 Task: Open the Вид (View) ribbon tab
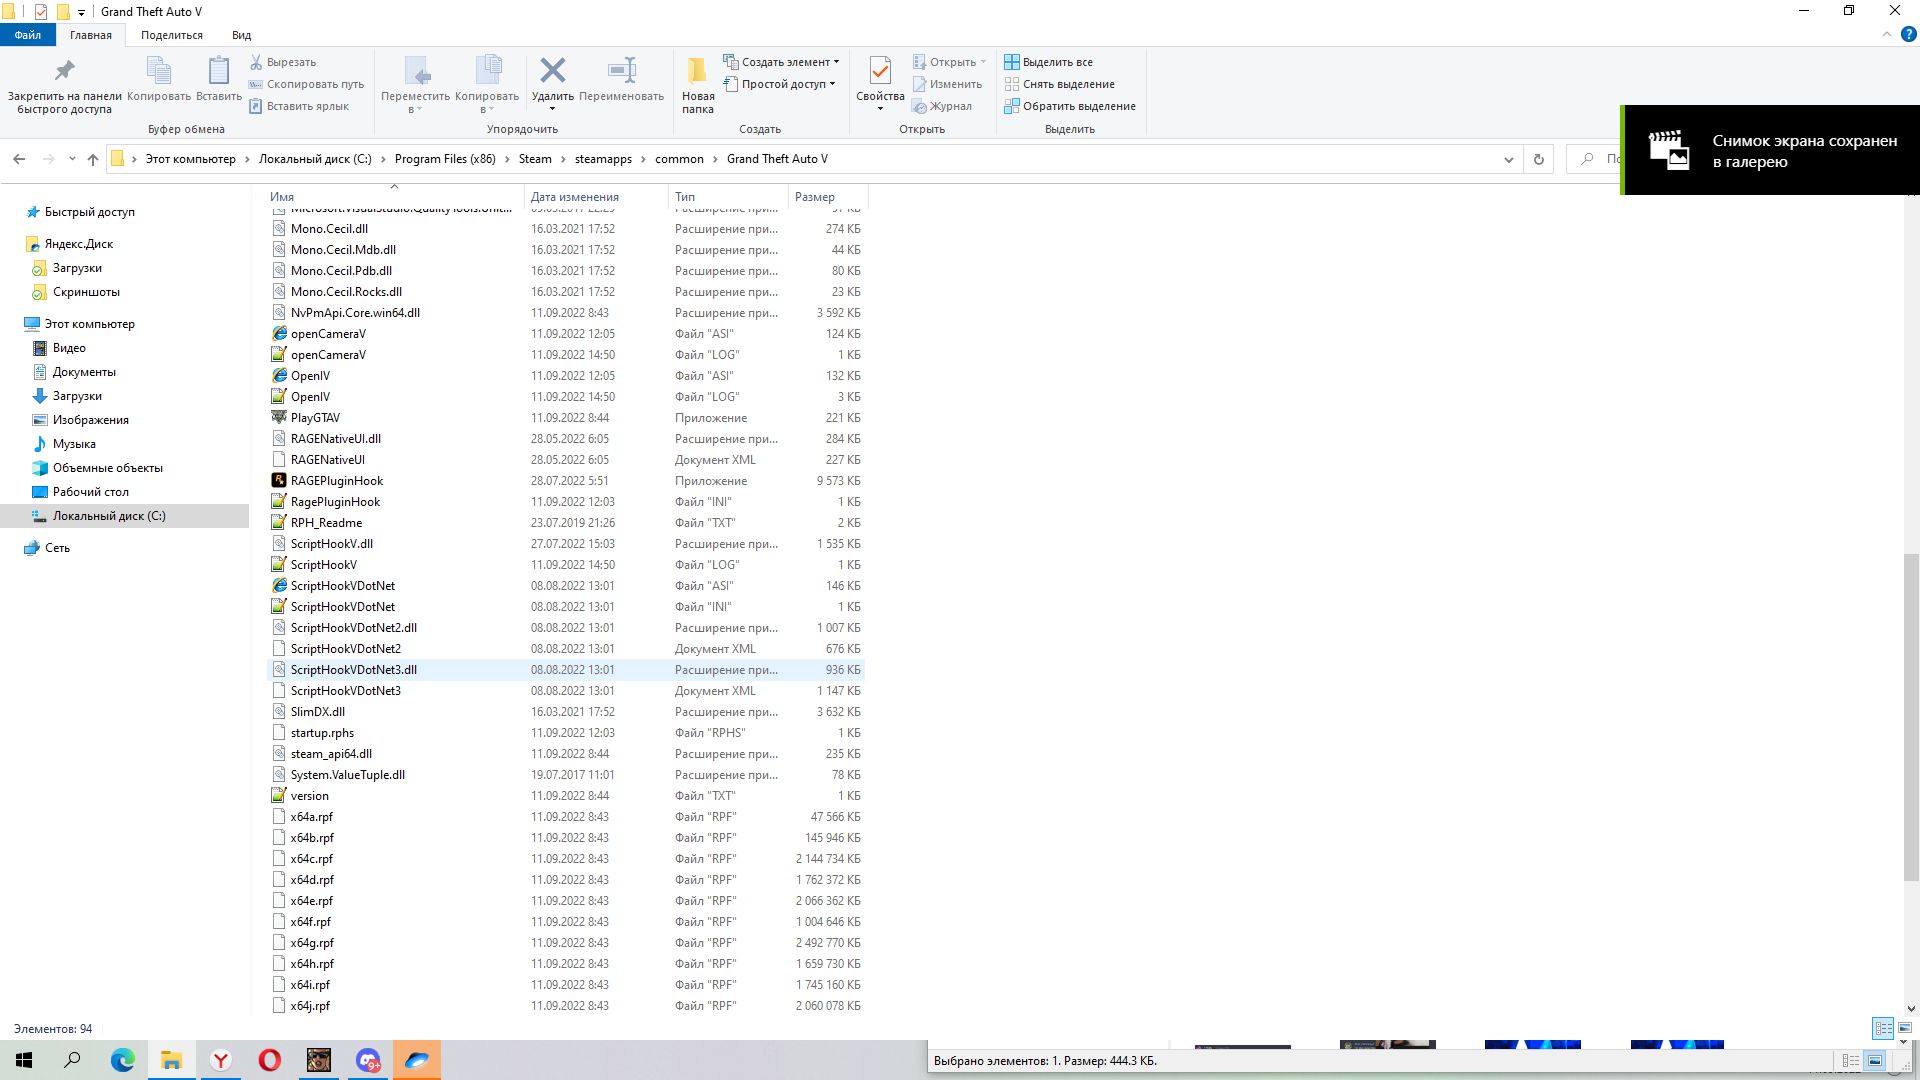point(241,35)
